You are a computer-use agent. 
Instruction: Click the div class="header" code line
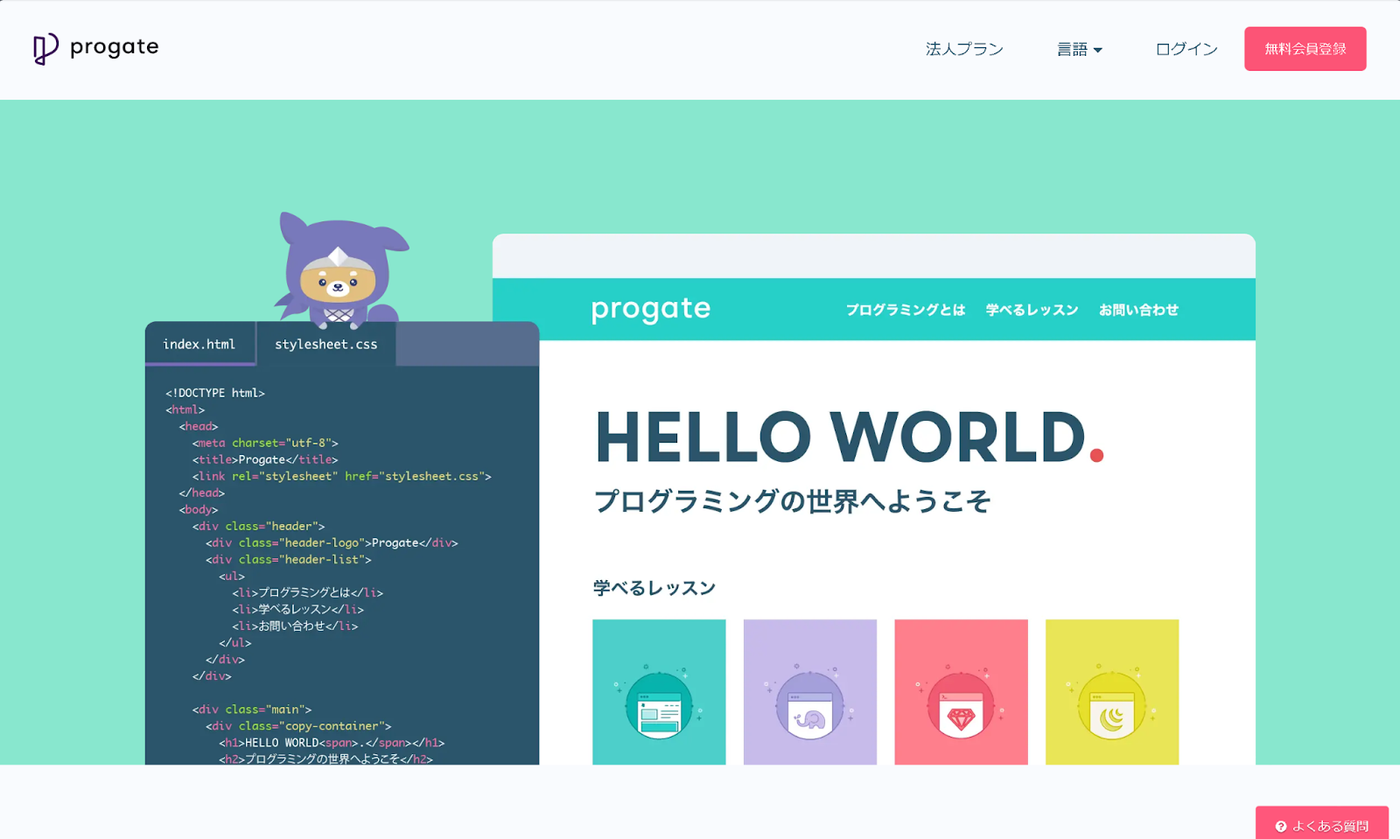pos(258,526)
